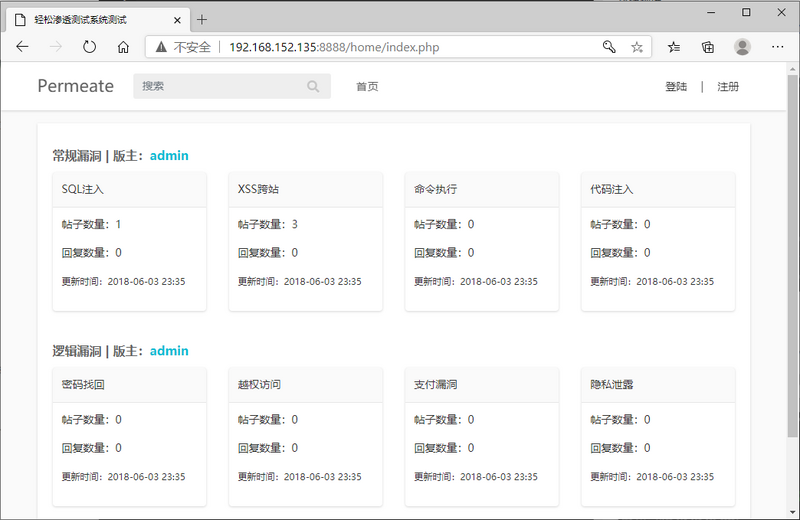Click the 常规漏洞 section heading
Viewport: 800px width, 520px height.
[x=77, y=156]
